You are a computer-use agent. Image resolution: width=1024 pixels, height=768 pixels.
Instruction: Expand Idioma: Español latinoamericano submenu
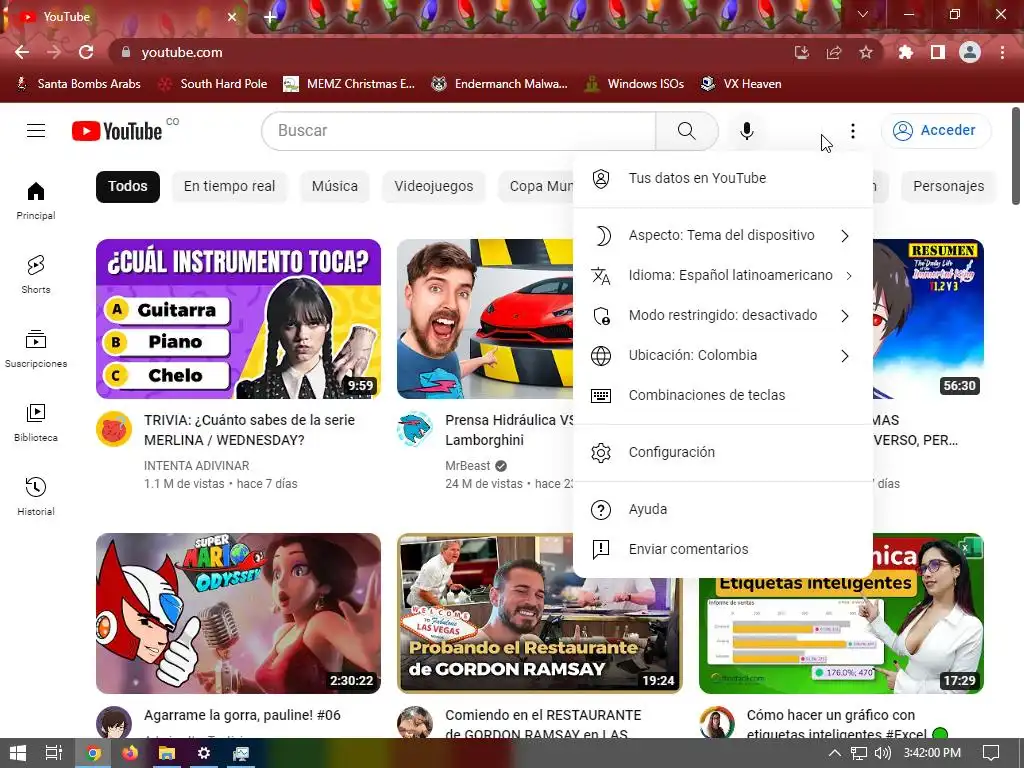pyautogui.click(x=723, y=276)
